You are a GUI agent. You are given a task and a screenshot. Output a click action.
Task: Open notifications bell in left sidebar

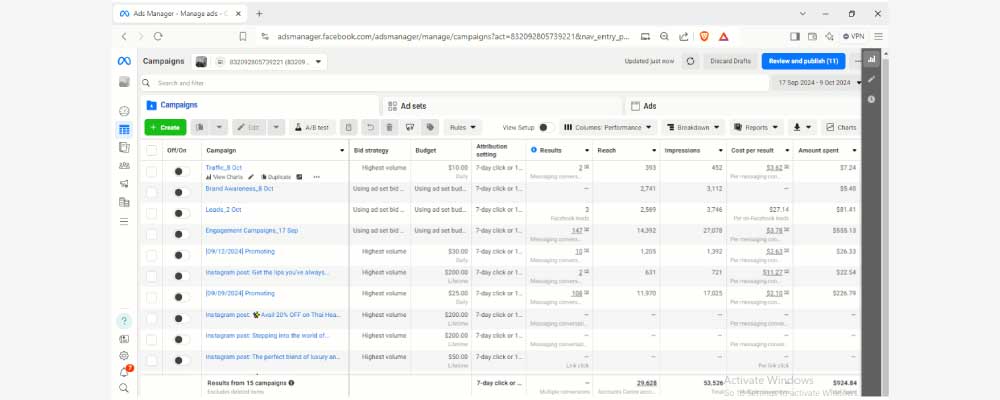coord(124,372)
